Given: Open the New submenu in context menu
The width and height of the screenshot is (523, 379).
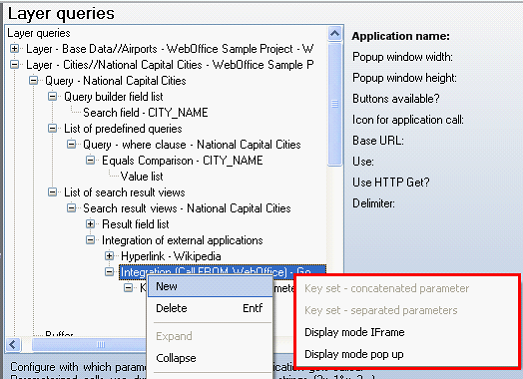Looking at the screenshot, I should tap(210, 286).
